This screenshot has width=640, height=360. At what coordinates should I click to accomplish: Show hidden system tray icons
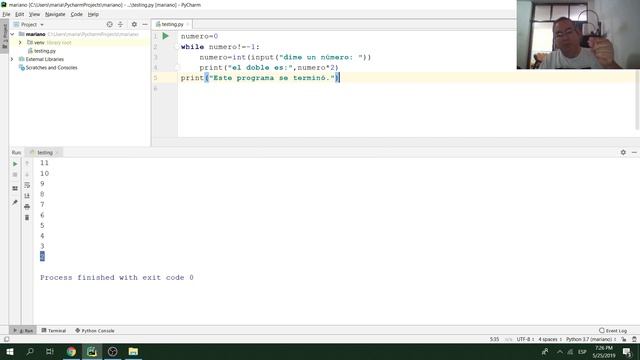(560, 351)
